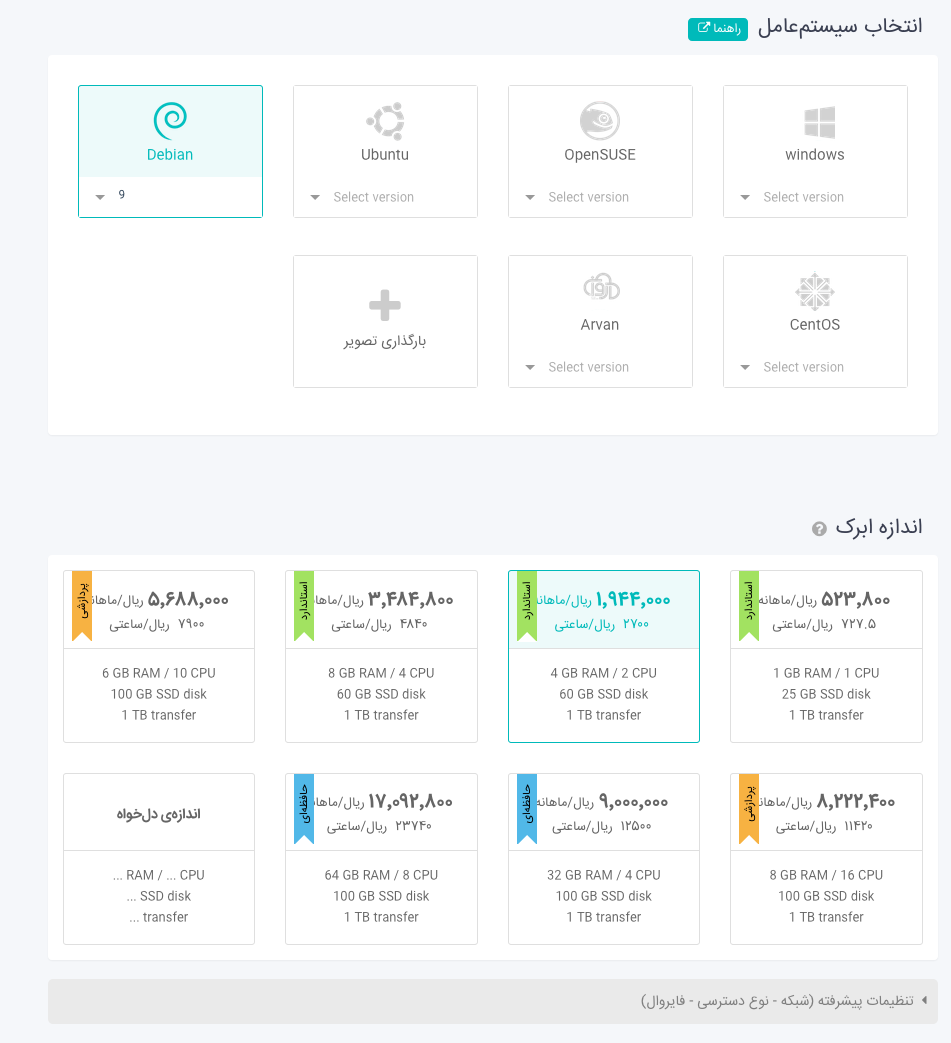Choose the CentOS logo icon

pyautogui.click(x=815, y=291)
